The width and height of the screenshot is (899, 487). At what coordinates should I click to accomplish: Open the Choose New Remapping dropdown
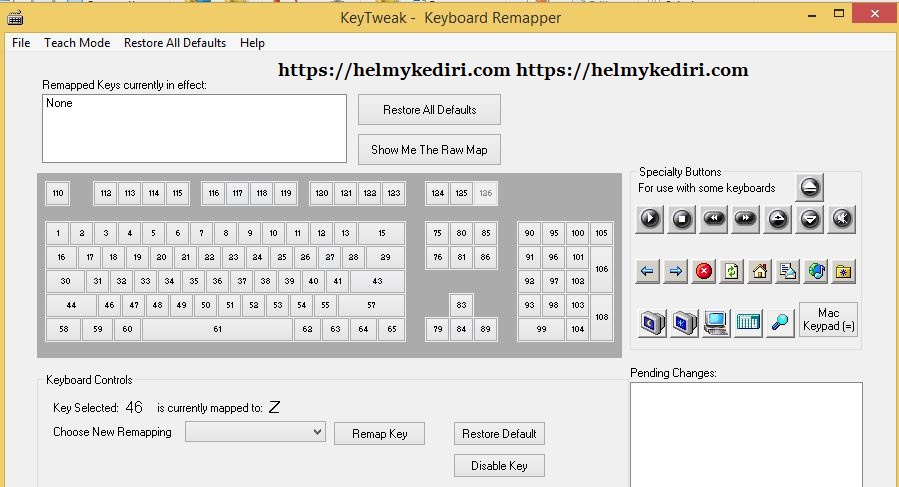coord(255,432)
